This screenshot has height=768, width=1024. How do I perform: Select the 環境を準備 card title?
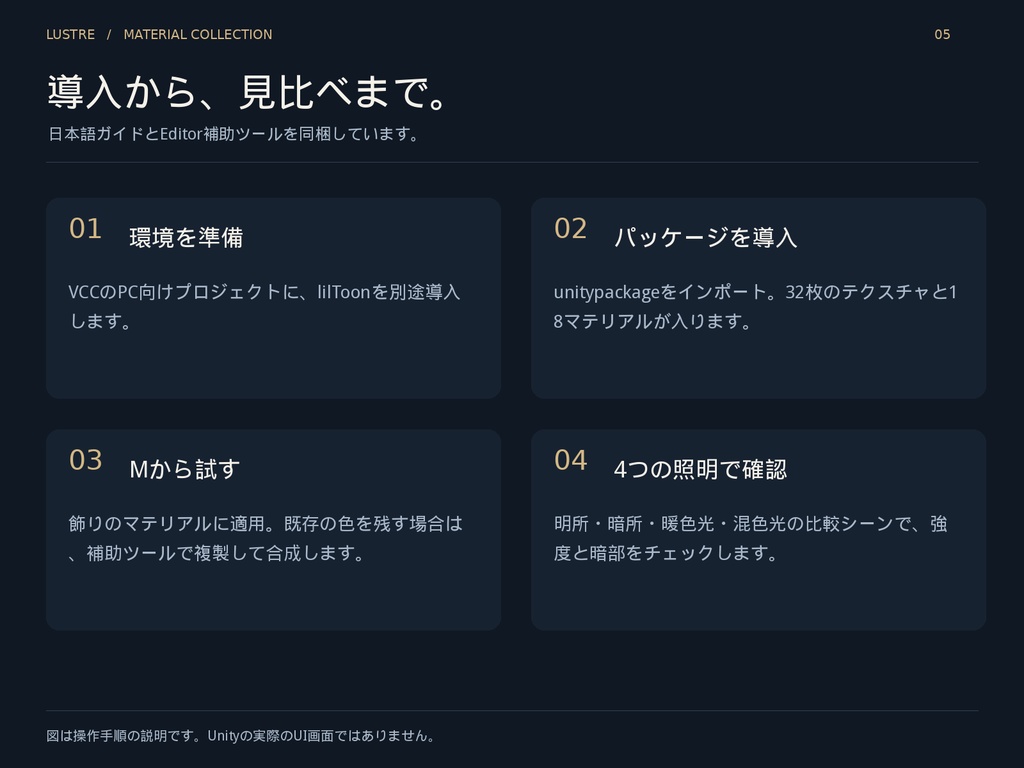click(186, 237)
